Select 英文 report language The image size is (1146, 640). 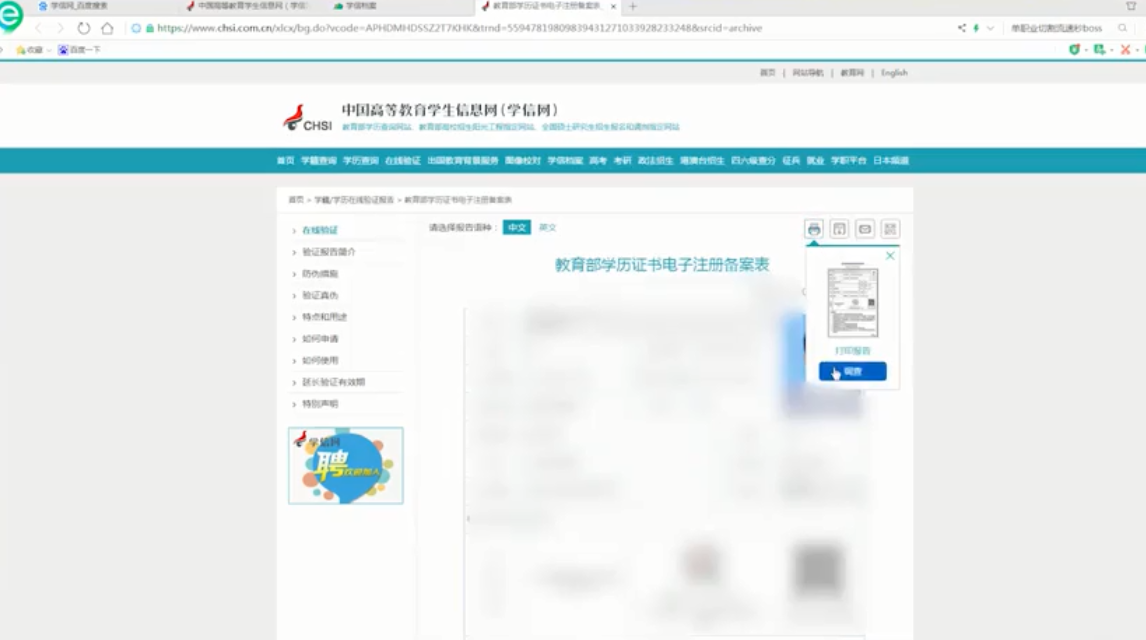click(x=547, y=228)
